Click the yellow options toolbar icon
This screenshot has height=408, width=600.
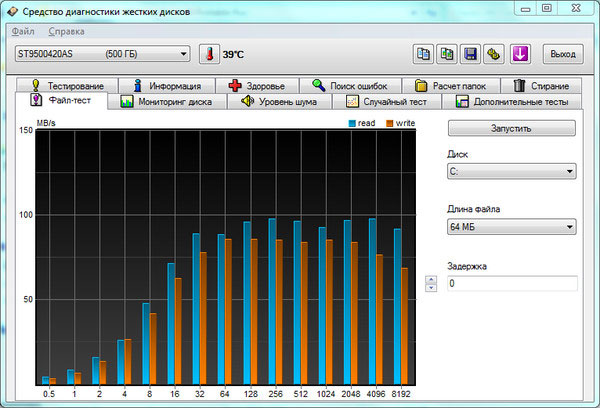(494, 54)
